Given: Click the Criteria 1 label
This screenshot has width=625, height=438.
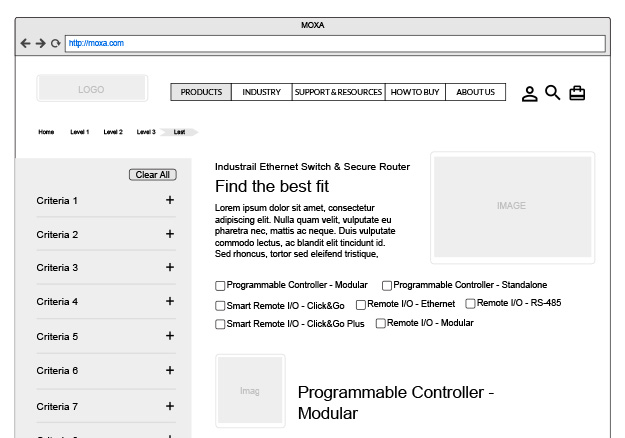Looking at the screenshot, I should tap(57, 200).
